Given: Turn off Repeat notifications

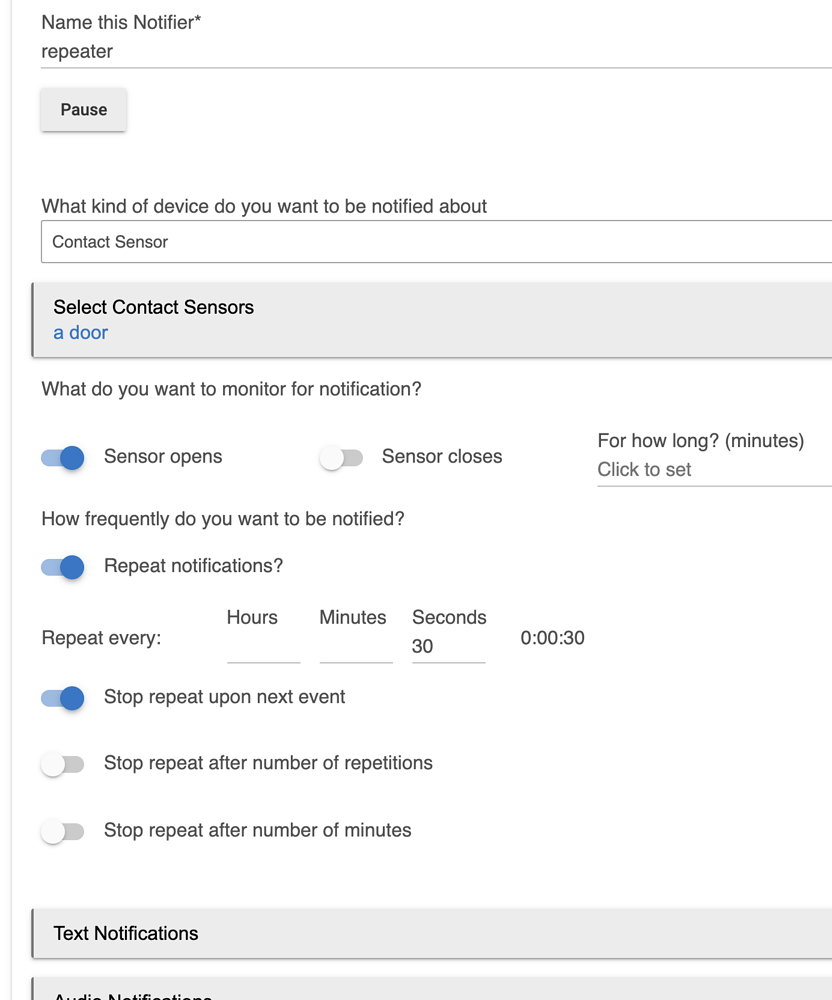Looking at the screenshot, I should 62,567.
